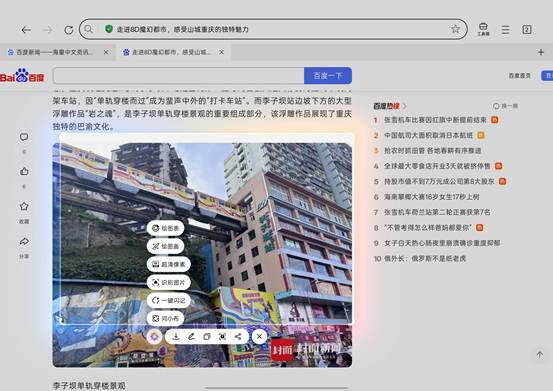The width and height of the screenshot is (553, 391).
Task: Open the comment icon in left sidebar
Action: pyautogui.click(x=24, y=137)
